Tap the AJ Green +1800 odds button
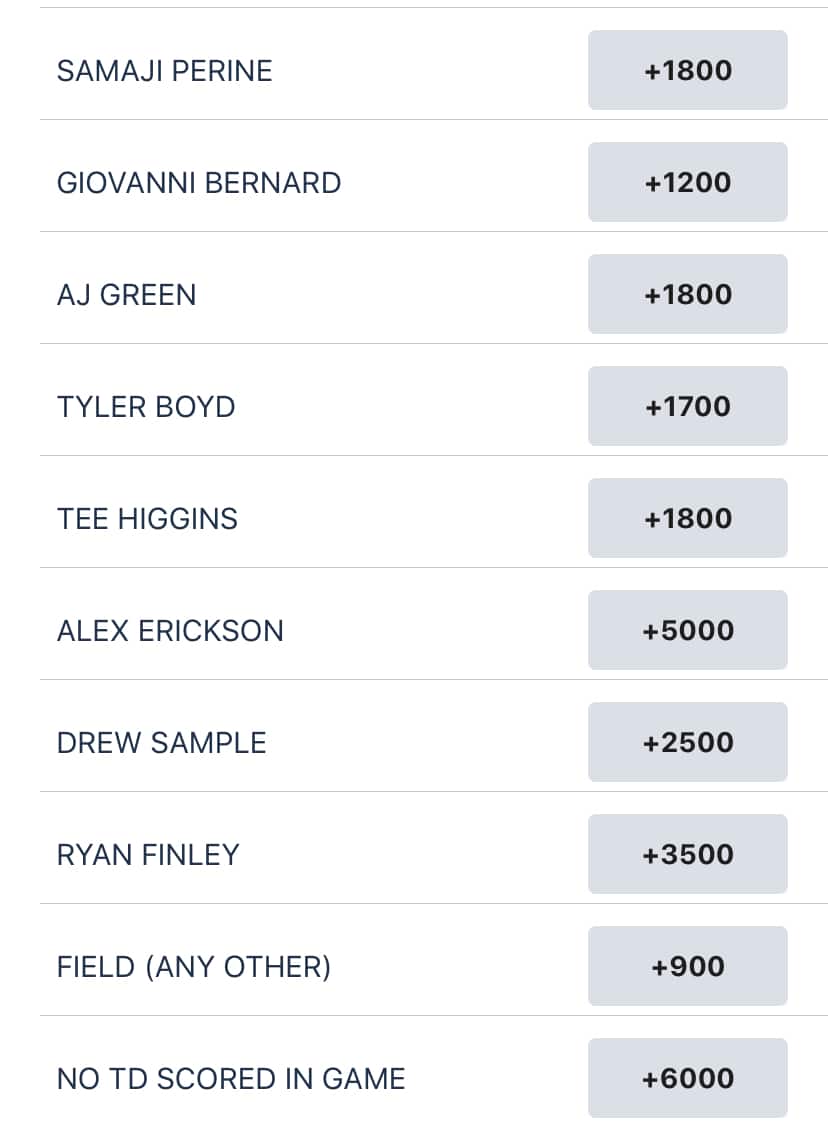 688,294
